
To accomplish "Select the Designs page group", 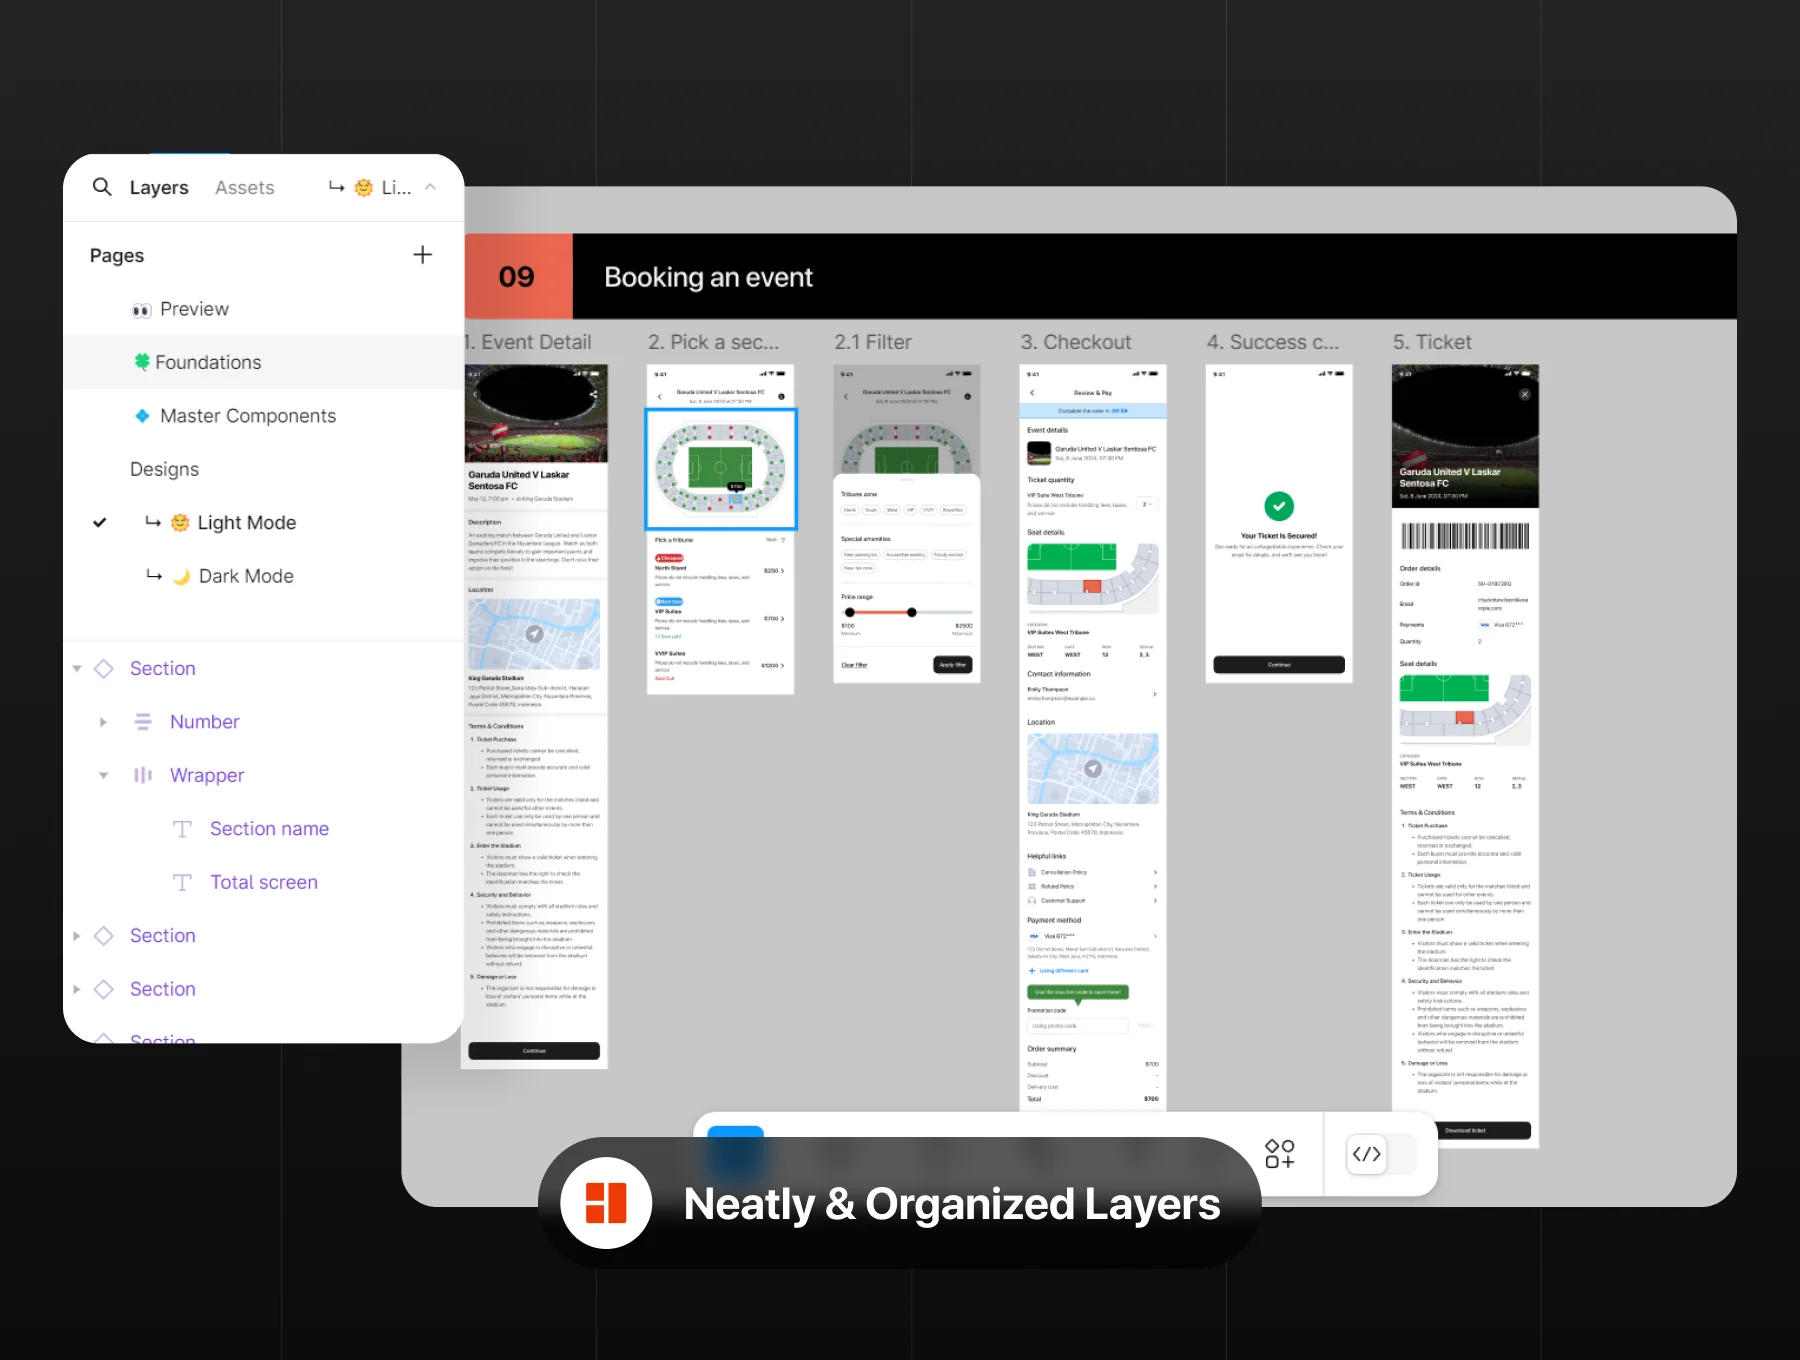I will click(x=164, y=469).
